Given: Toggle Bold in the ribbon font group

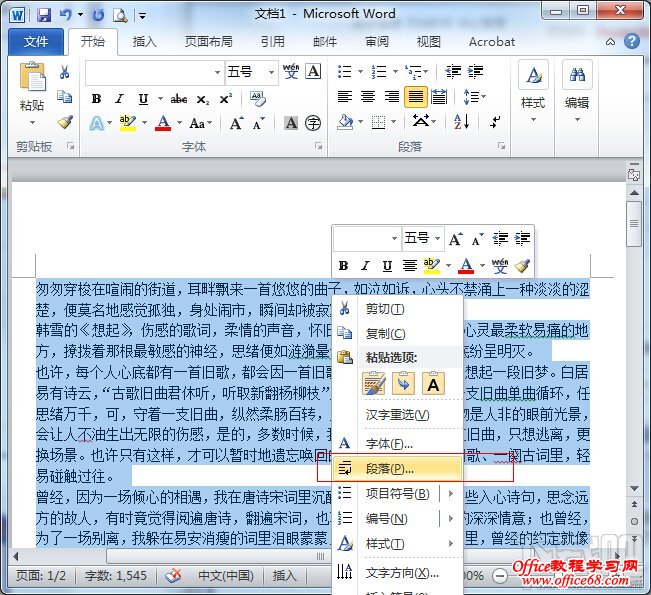Looking at the screenshot, I should [96, 99].
